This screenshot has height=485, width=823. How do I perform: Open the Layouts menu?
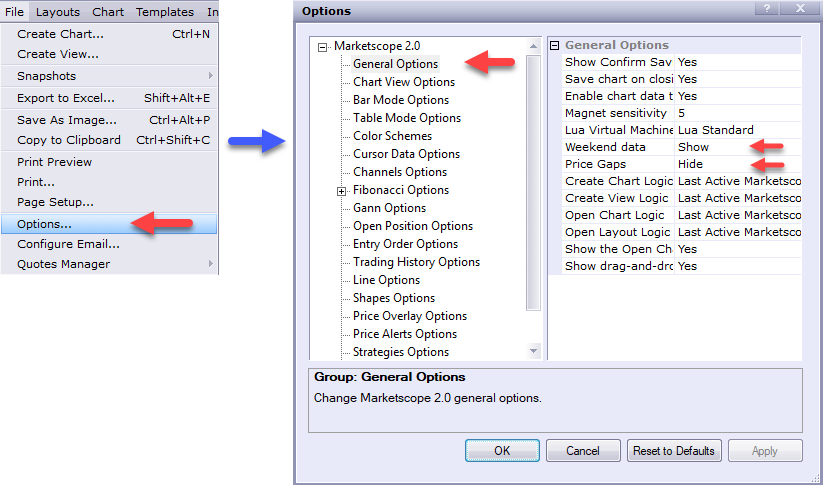[58, 12]
